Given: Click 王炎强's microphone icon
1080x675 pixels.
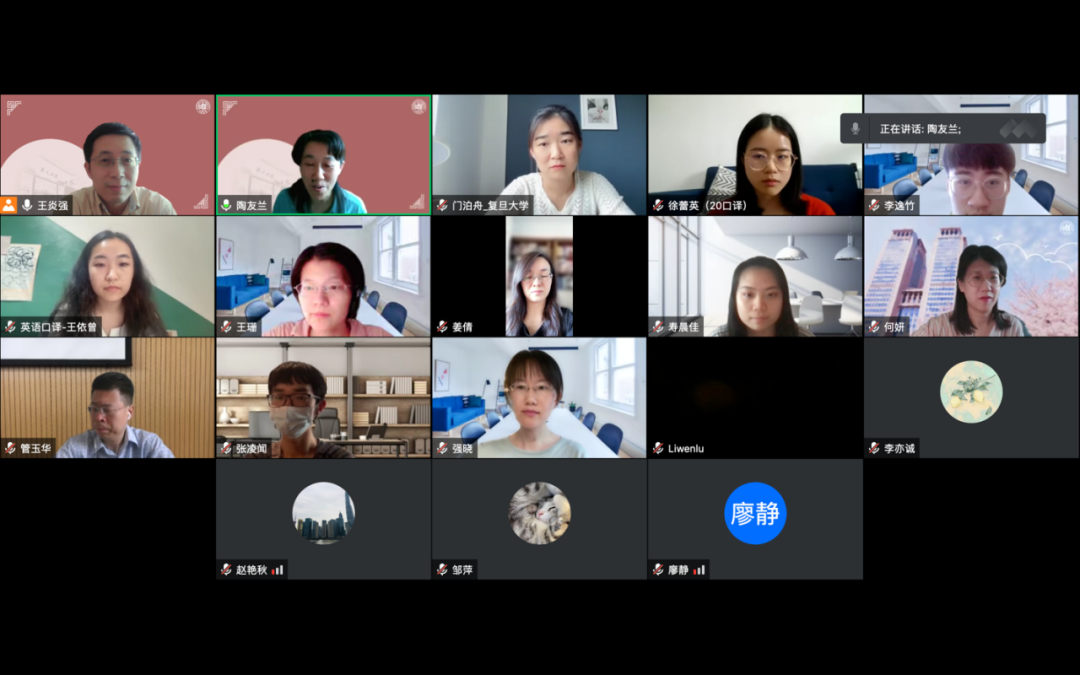Looking at the screenshot, I should [x=28, y=205].
